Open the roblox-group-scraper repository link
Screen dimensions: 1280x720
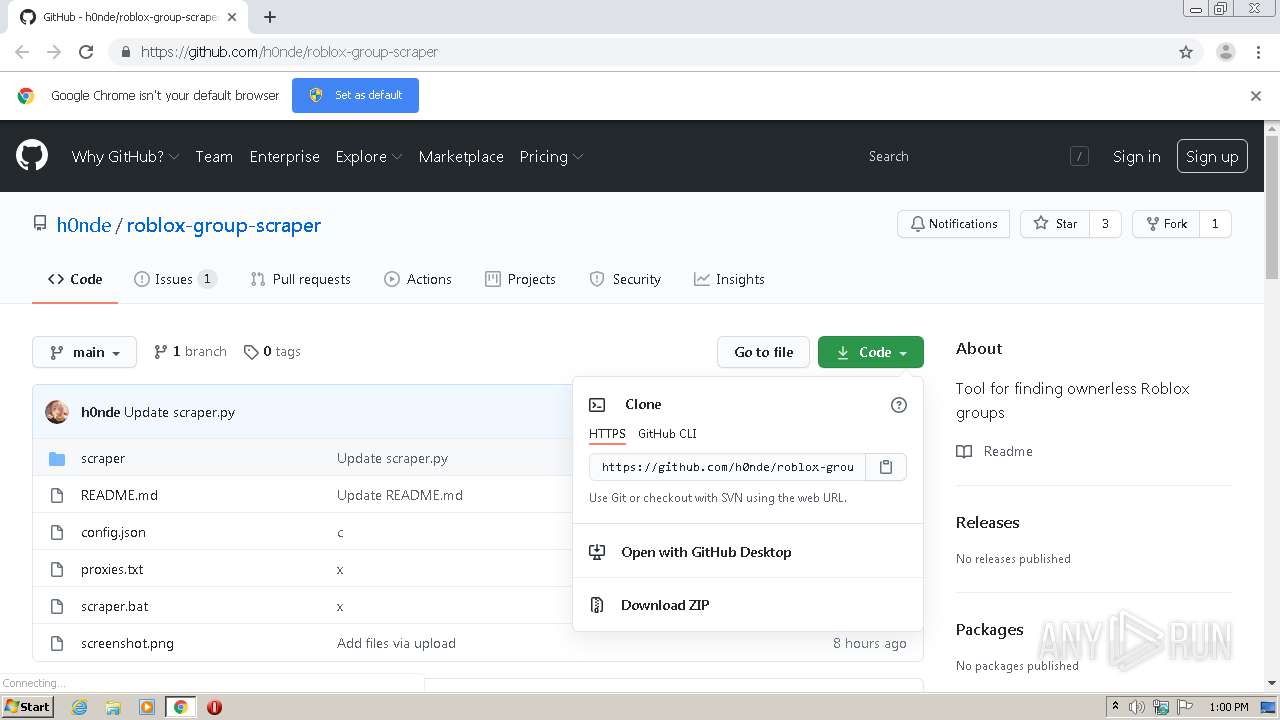pyautogui.click(x=224, y=225)
